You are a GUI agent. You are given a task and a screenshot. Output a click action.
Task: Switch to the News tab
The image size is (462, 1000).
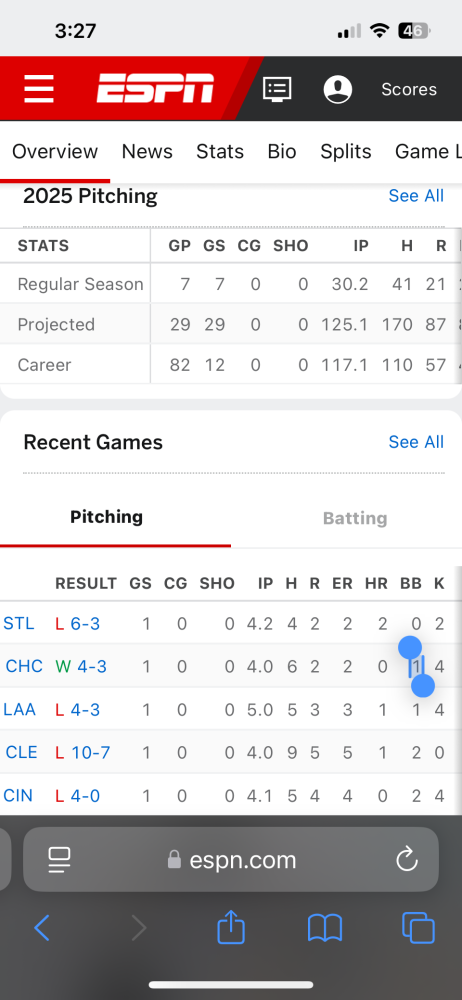(147, 151)
